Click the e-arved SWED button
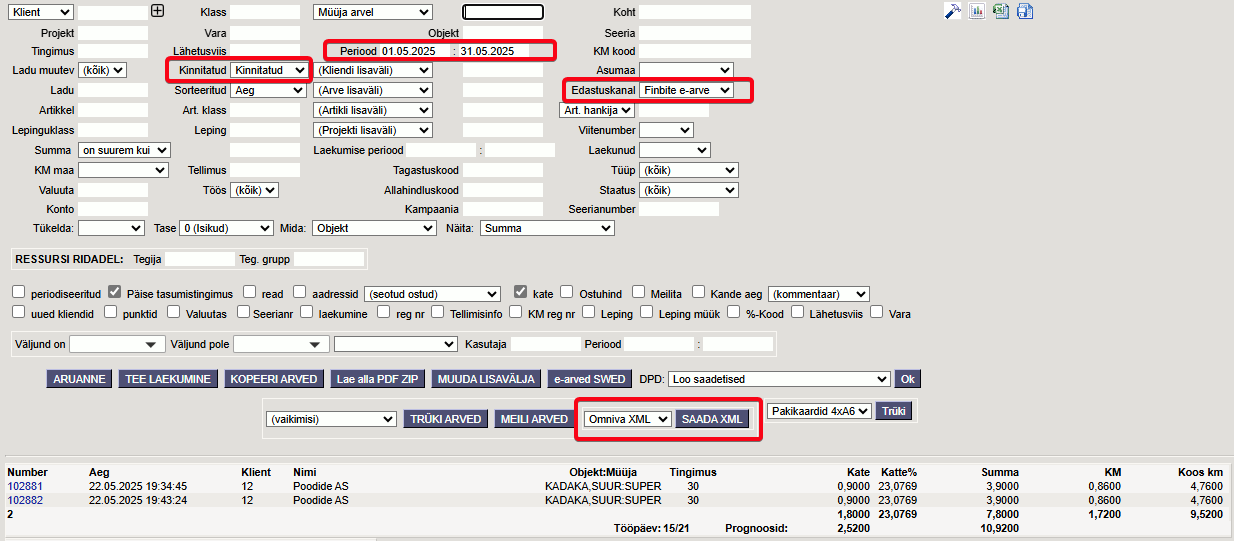The width and height of the screenshot is (1234, 541). [589, 379]
